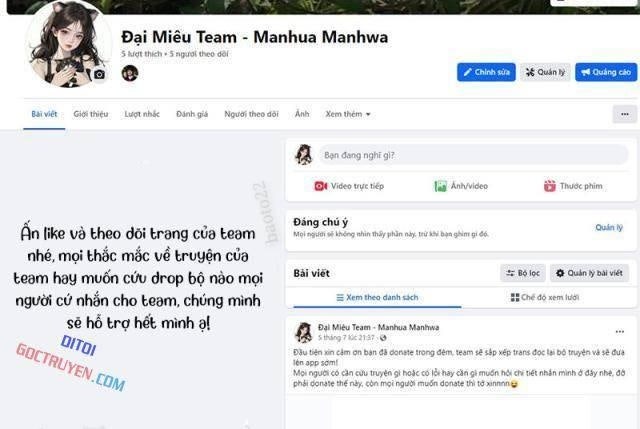This screenshot has height=429, width=640.
Task: Open the Người theo dõi tab
Action: (251, 114)
